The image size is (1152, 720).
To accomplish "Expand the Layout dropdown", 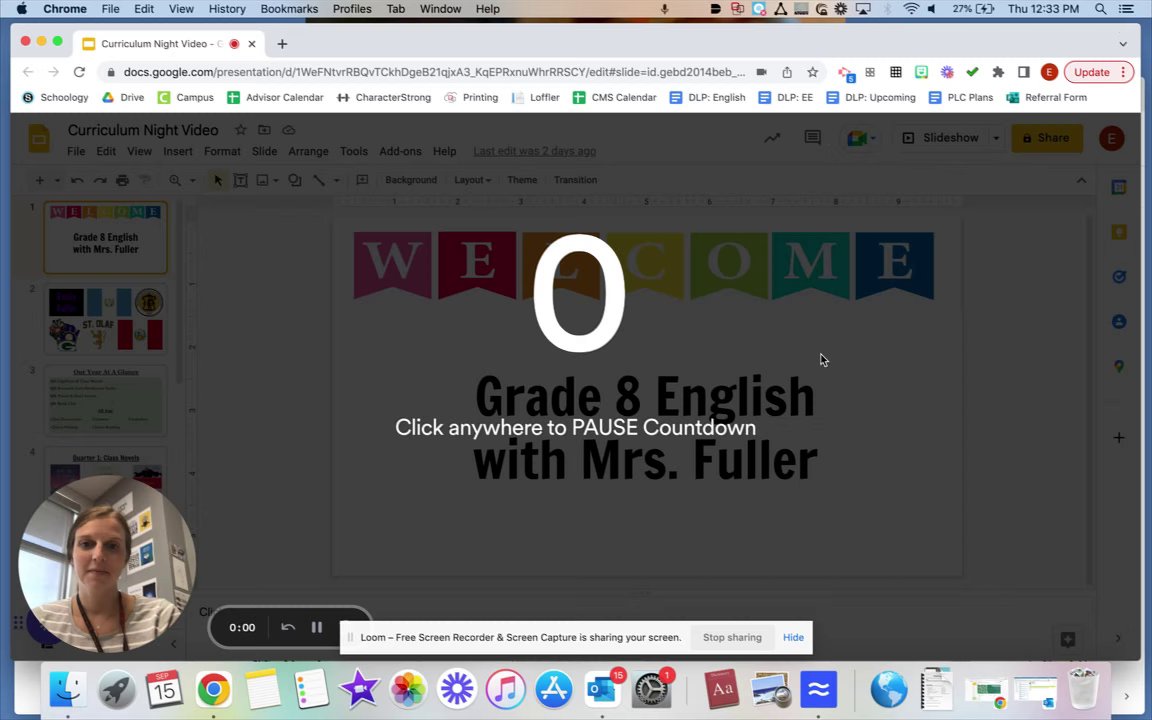I will pyautogui.click(x=472, y=180).
